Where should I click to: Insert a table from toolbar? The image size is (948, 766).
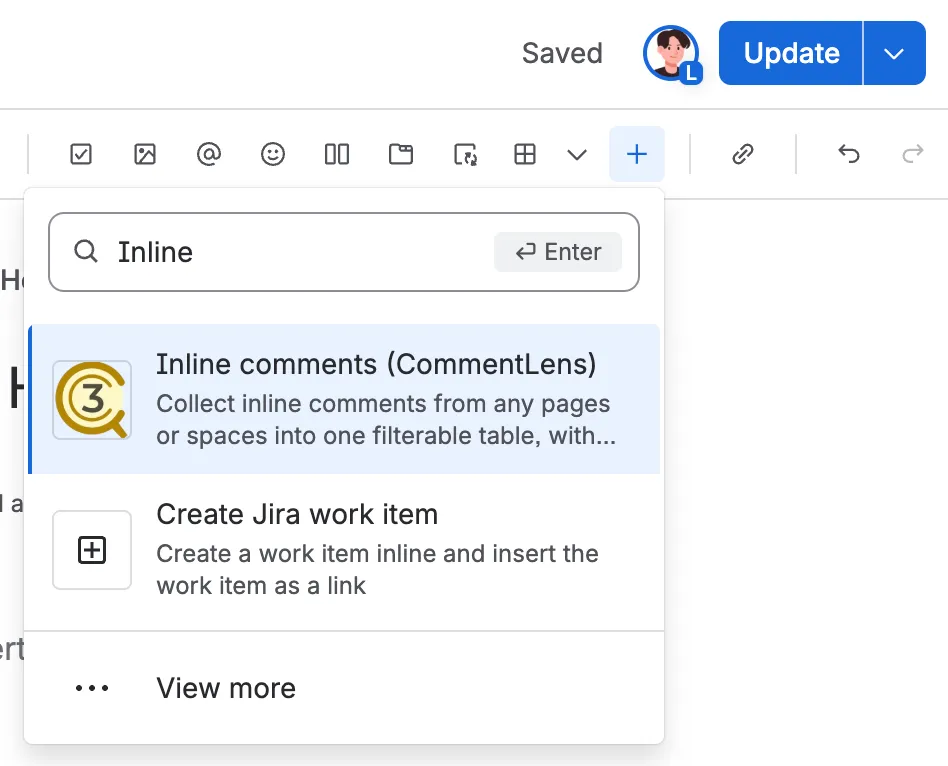(x=525, y=154)
